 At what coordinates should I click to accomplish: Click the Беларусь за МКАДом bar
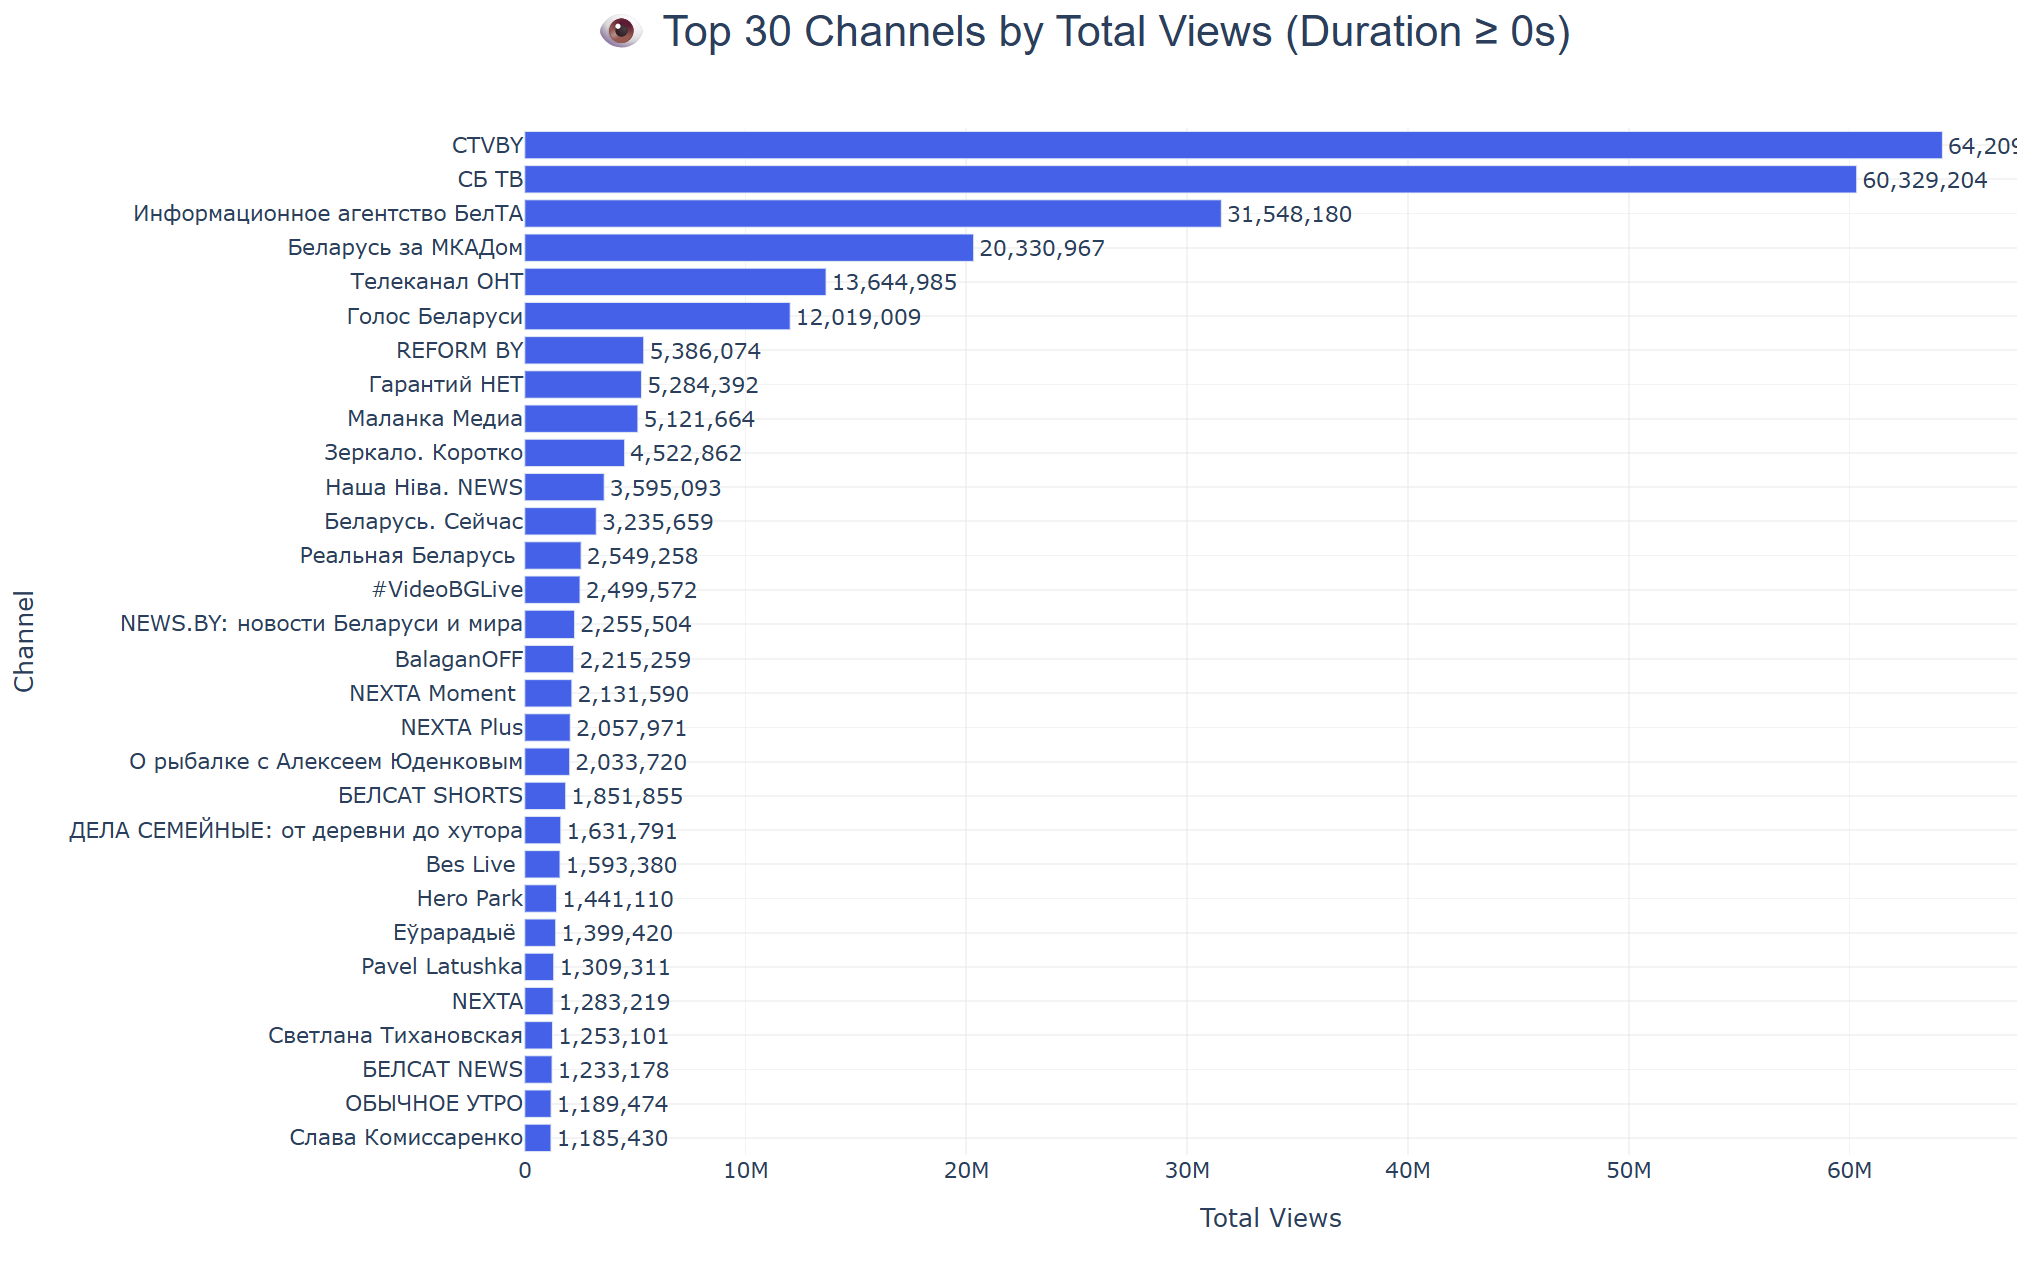tap(748, 248)
